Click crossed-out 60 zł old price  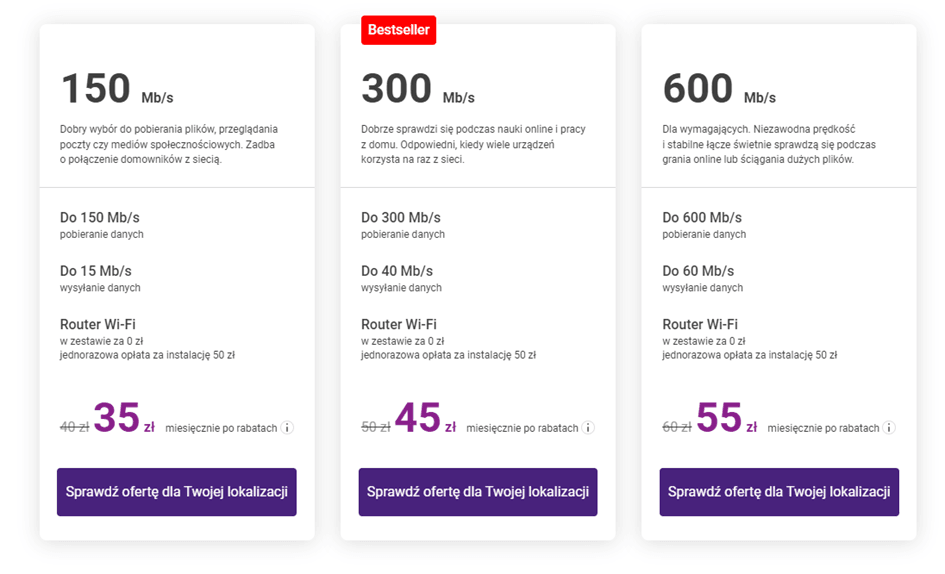[677, 427]
